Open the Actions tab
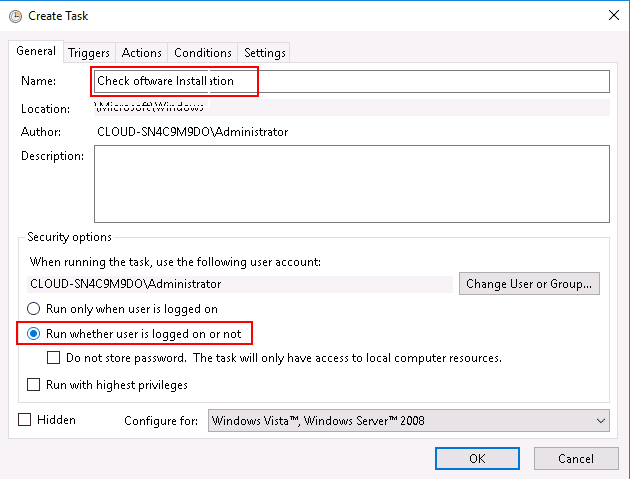Image resolution: width=630 pixels, height=479 pixels. 141,53
